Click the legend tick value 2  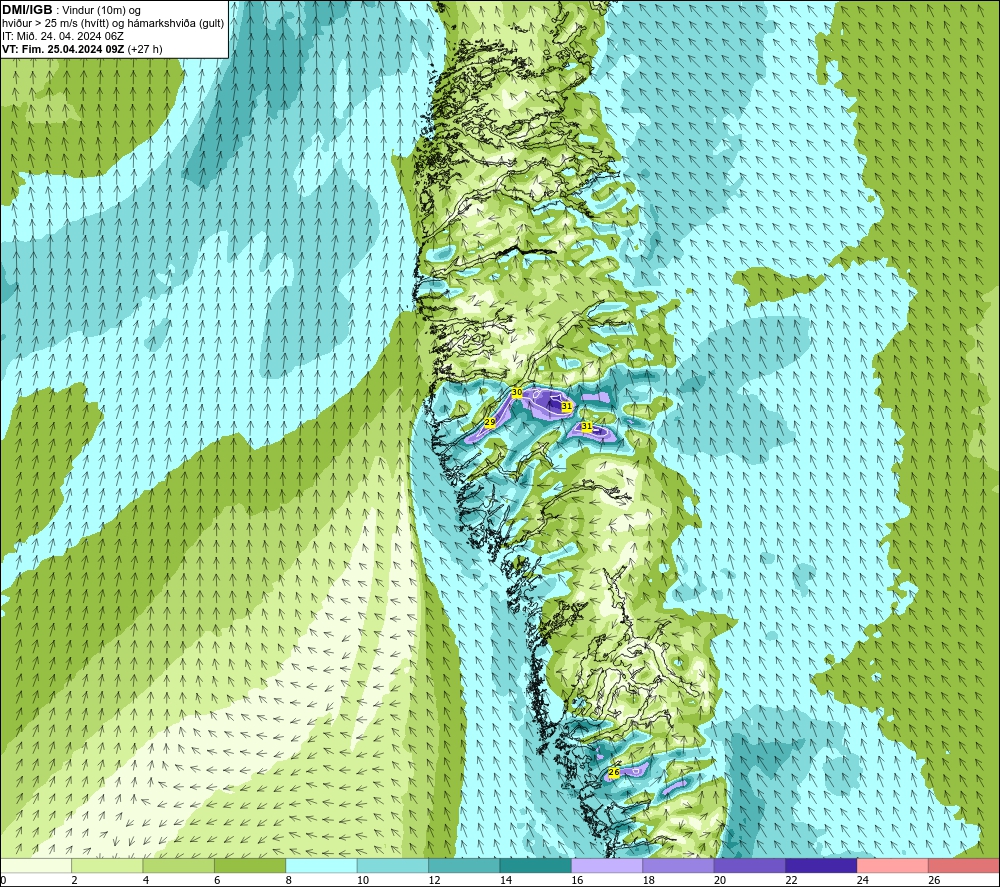[75, 880]
